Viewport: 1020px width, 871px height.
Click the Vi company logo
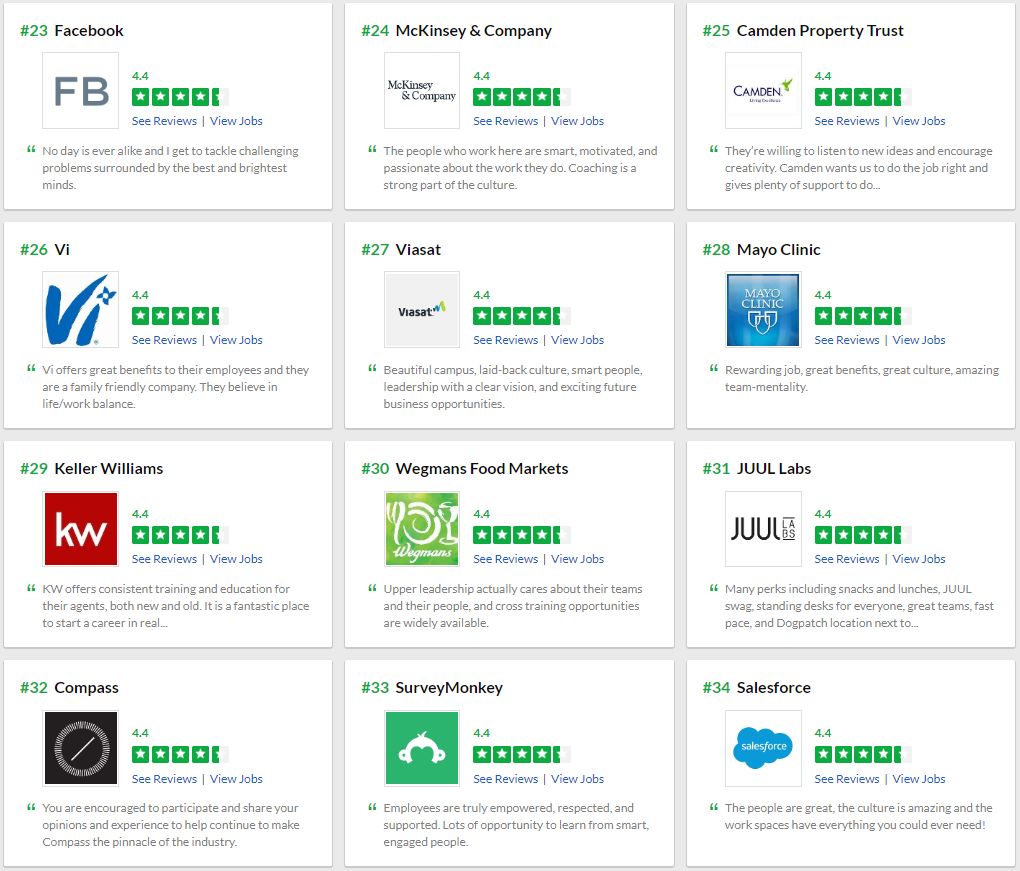(81, 310)
